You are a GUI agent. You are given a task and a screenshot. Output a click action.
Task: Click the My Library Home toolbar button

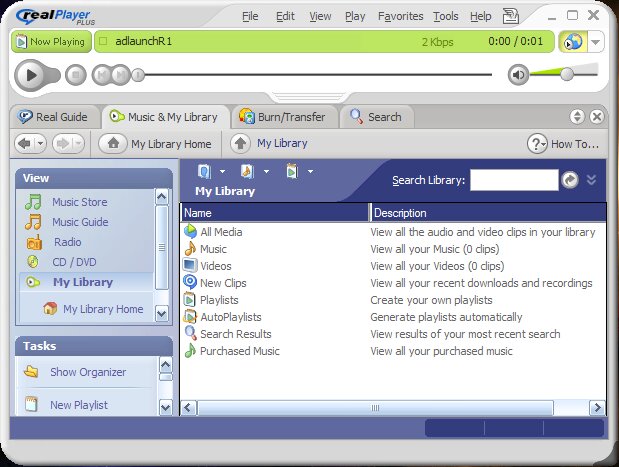[158, 144]
